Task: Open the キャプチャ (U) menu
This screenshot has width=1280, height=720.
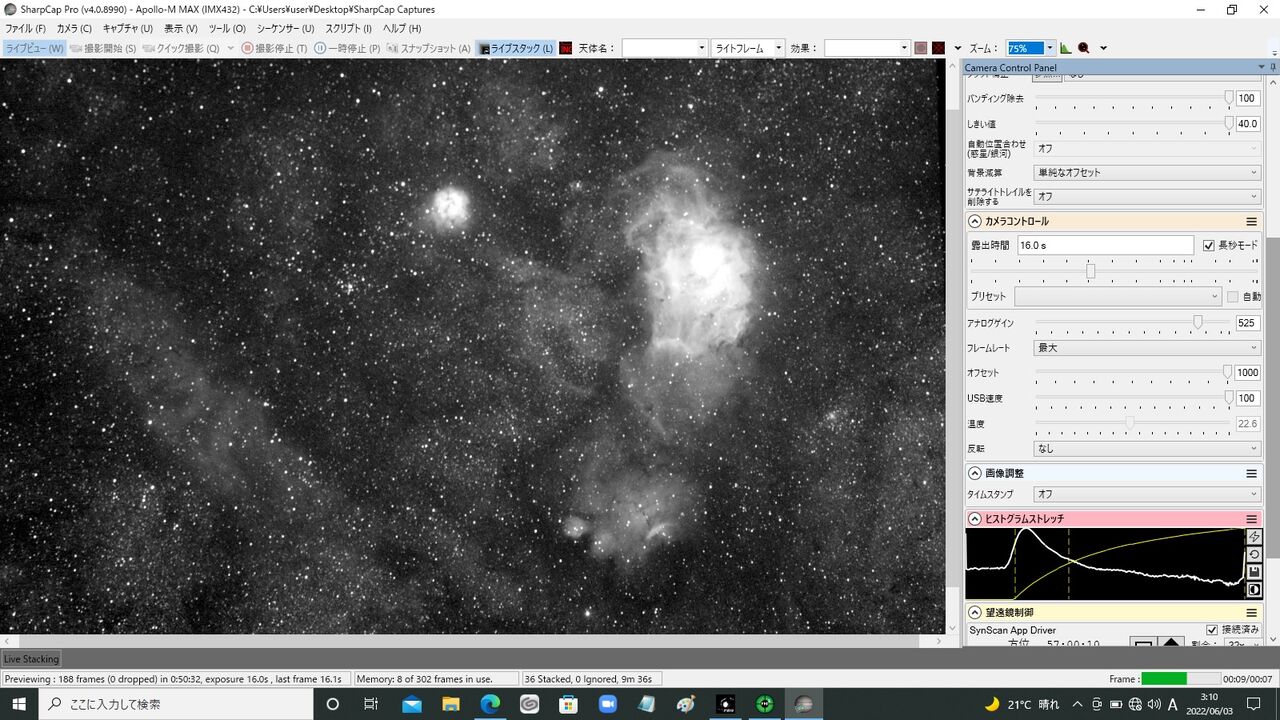Action: 128,28
